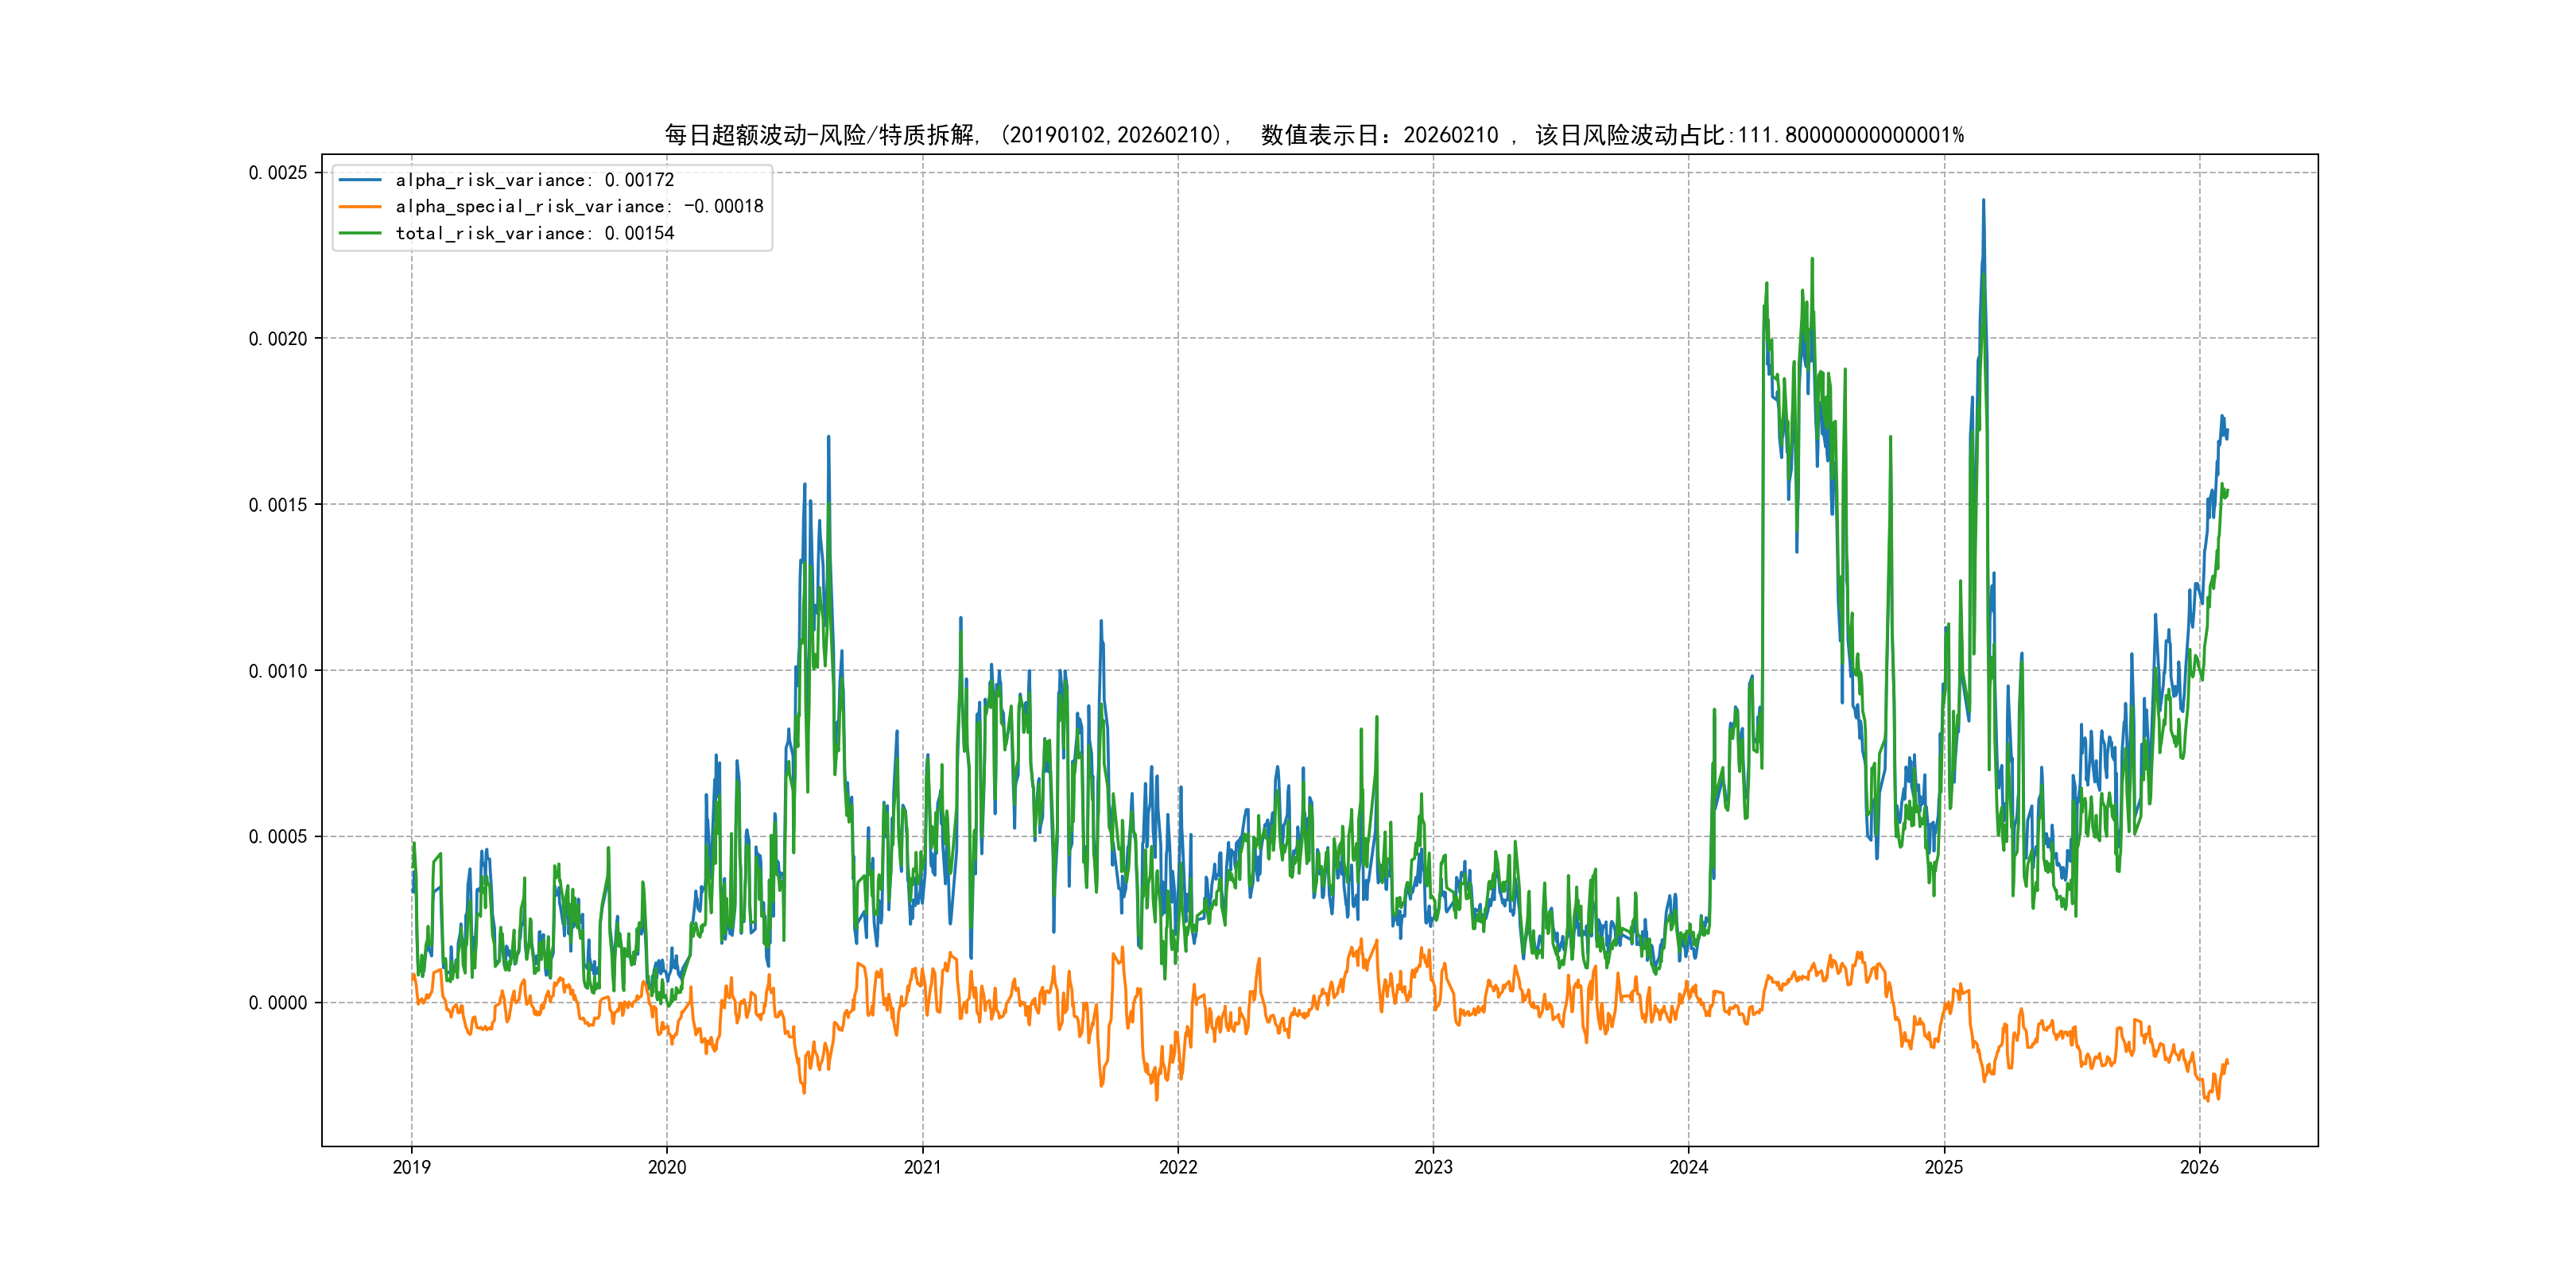This screenshot has width=2576, height=1288.
Task: Click the 0.0015 y-axis tick label
Action: 278,505
